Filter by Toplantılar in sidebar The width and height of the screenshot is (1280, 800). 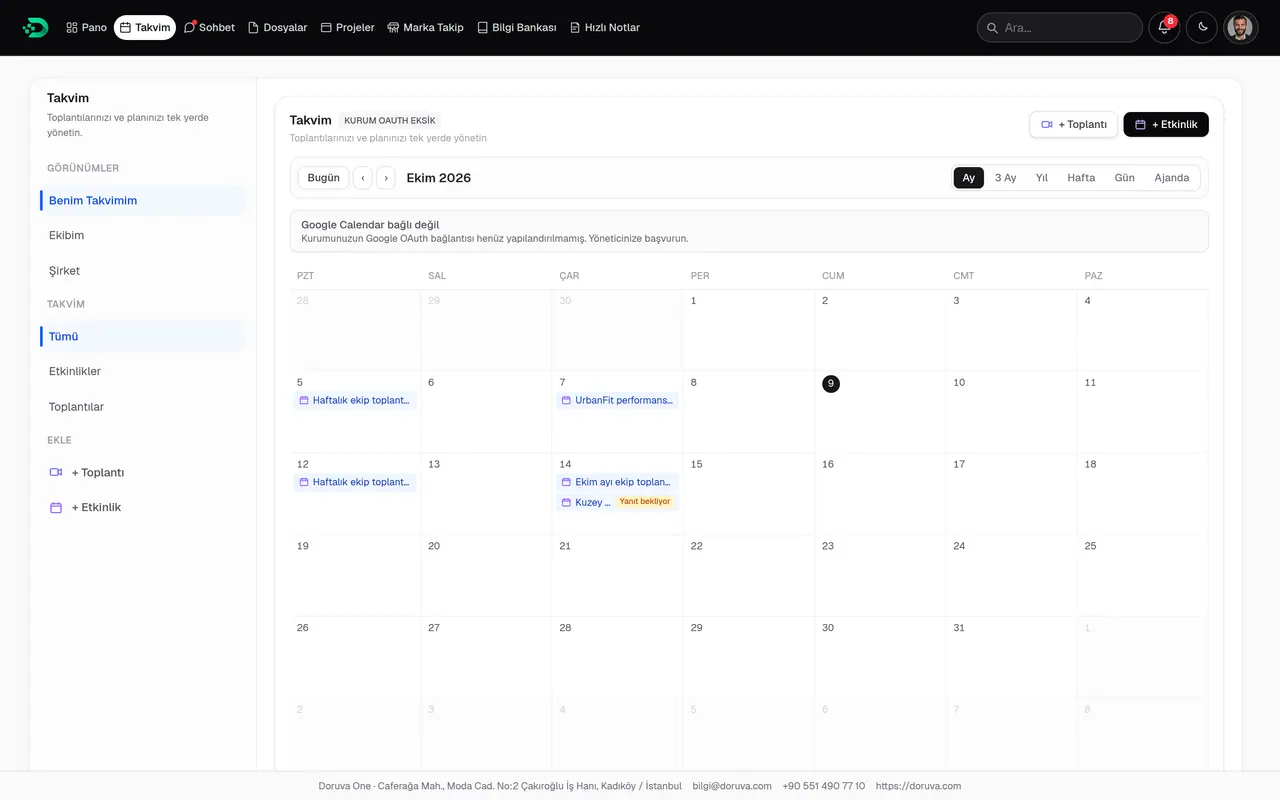tap(142, 407)
